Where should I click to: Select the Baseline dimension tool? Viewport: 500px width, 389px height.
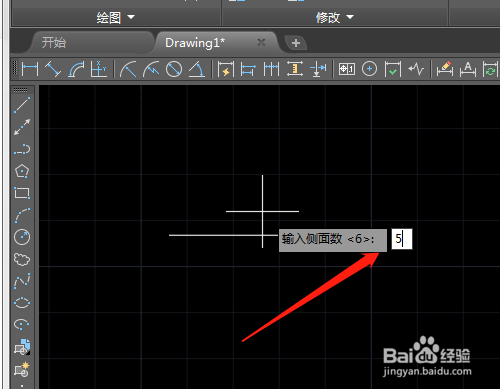pyautogui.click(x=248, y=69)
